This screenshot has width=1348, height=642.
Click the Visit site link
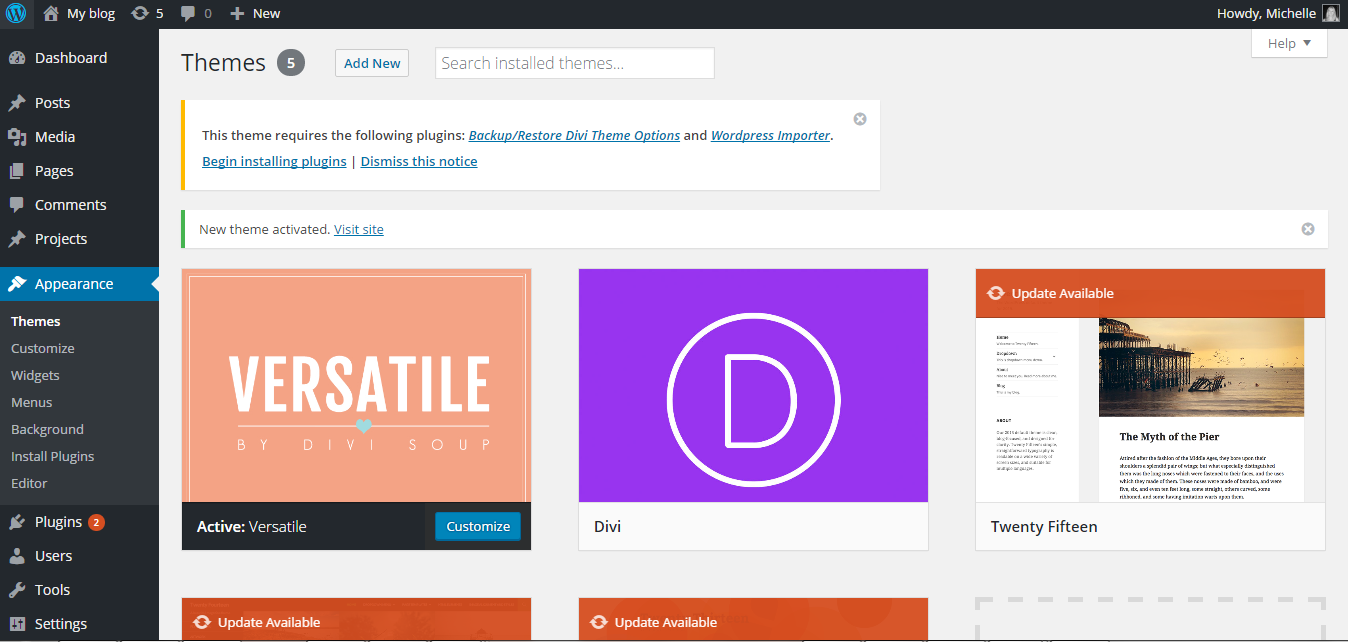pos(359,229)
